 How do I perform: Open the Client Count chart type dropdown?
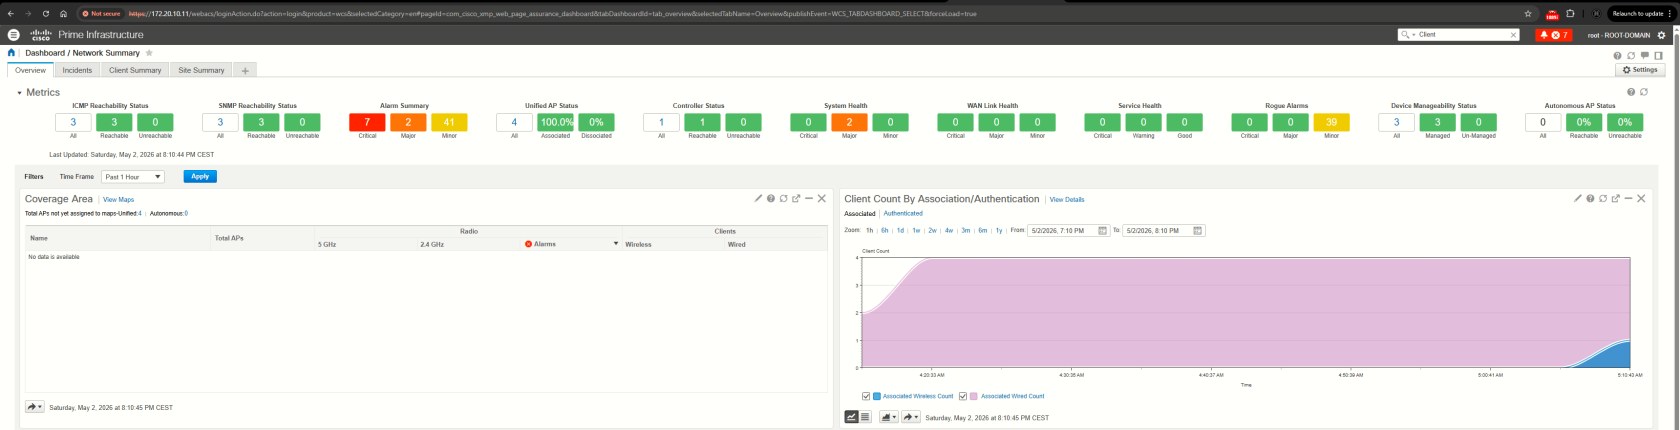pyautogui.click(x=888, y=417)
